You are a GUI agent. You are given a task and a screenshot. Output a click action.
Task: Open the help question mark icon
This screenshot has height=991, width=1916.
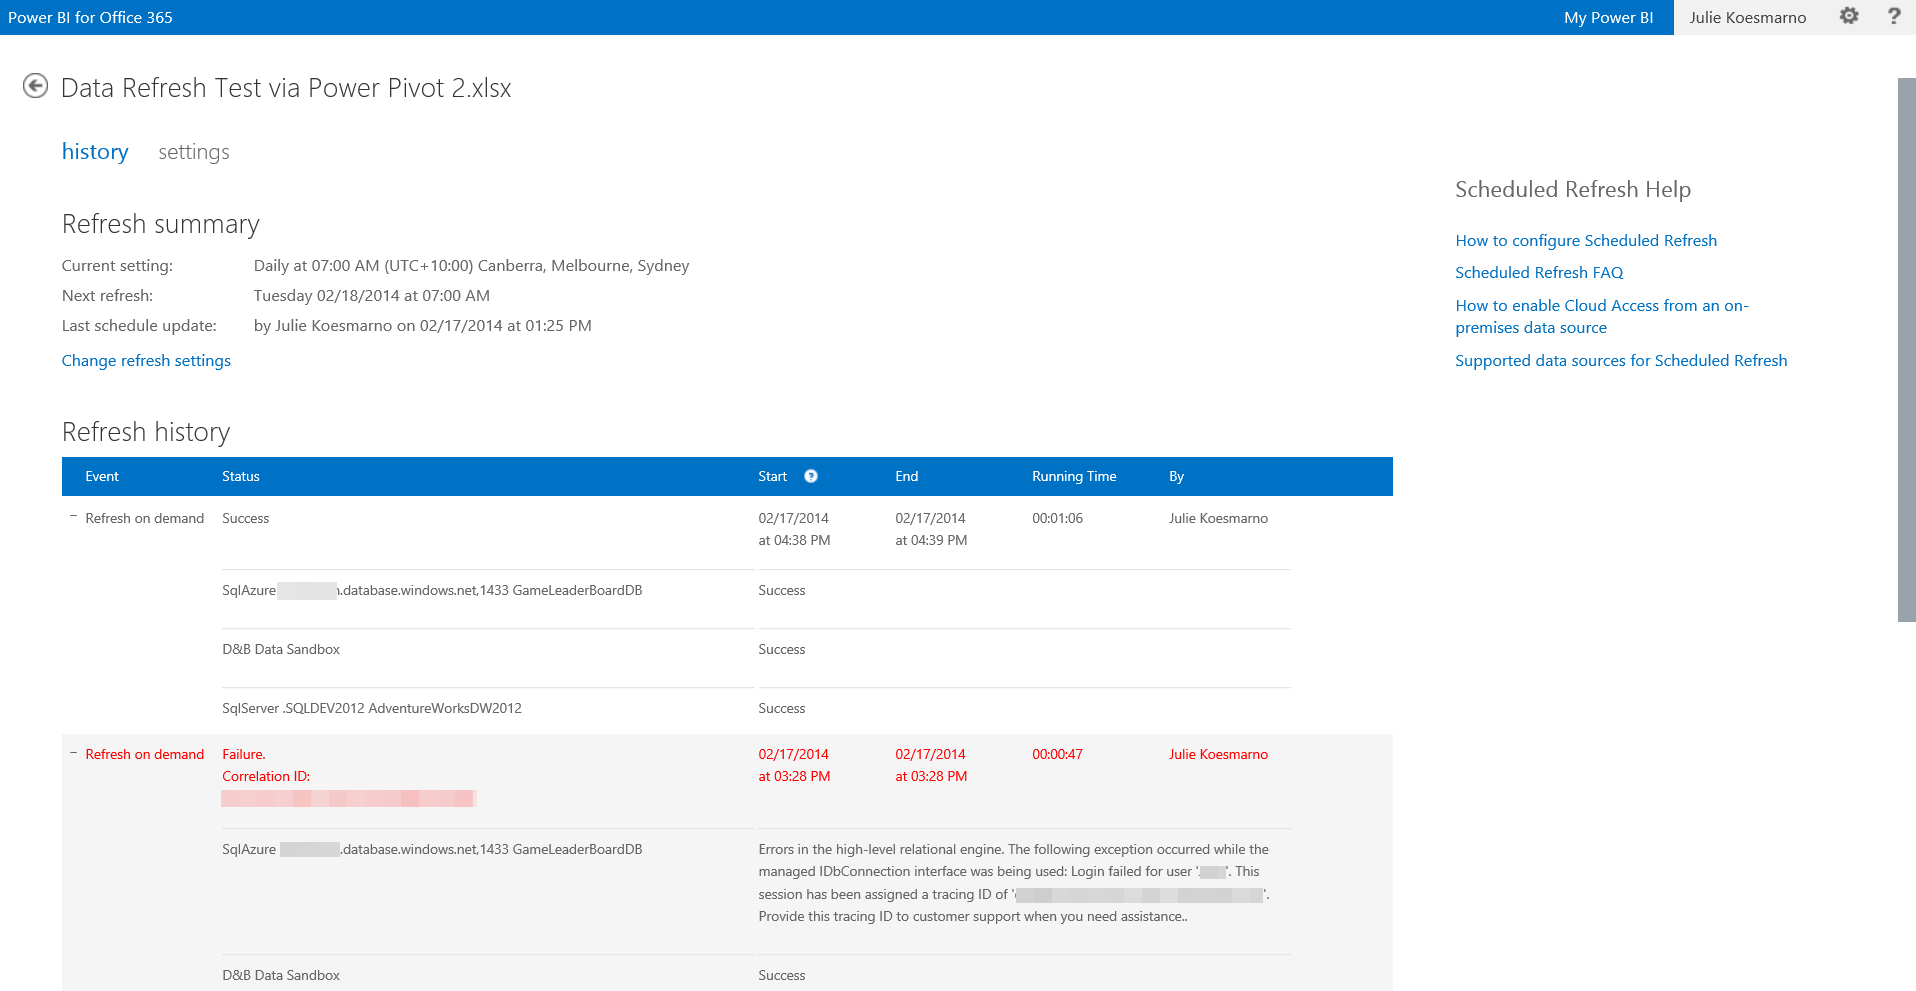coord(1894,16)
